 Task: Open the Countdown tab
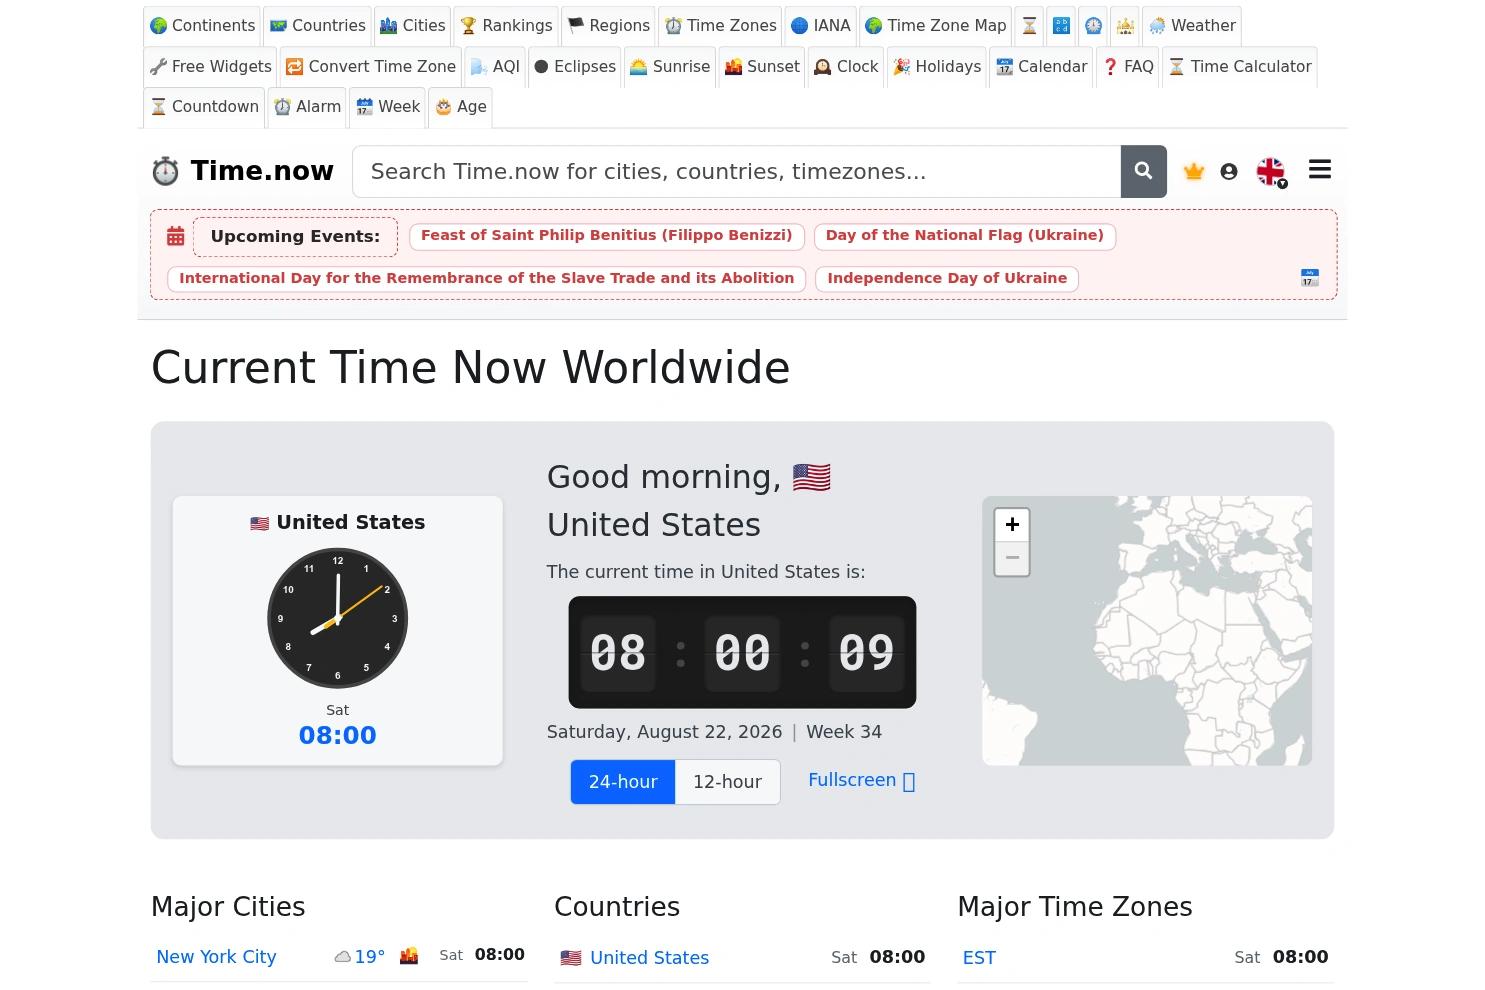click(204, 107)
